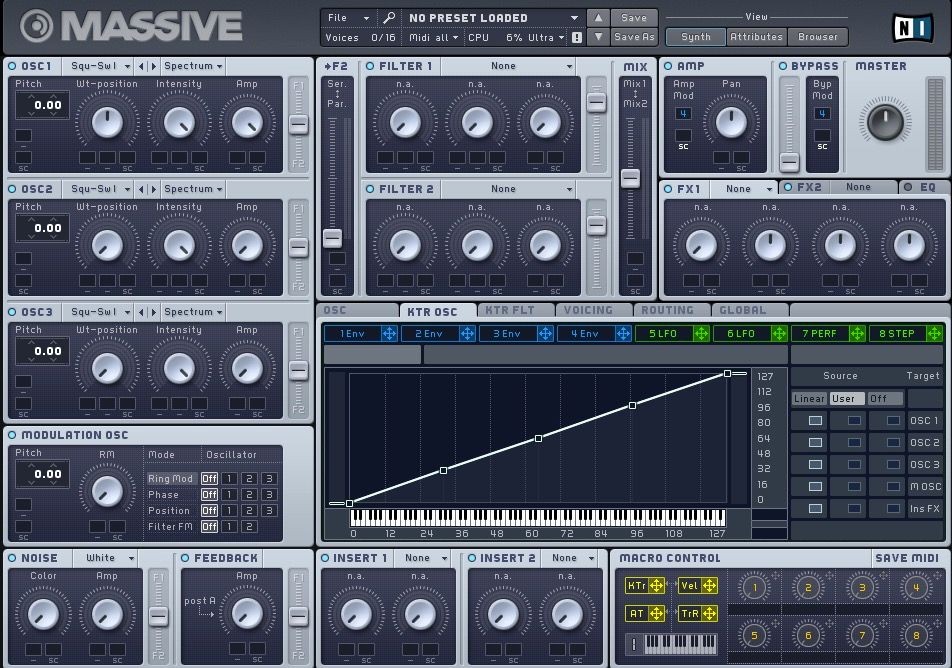Toggle the EQ power button

908,187
